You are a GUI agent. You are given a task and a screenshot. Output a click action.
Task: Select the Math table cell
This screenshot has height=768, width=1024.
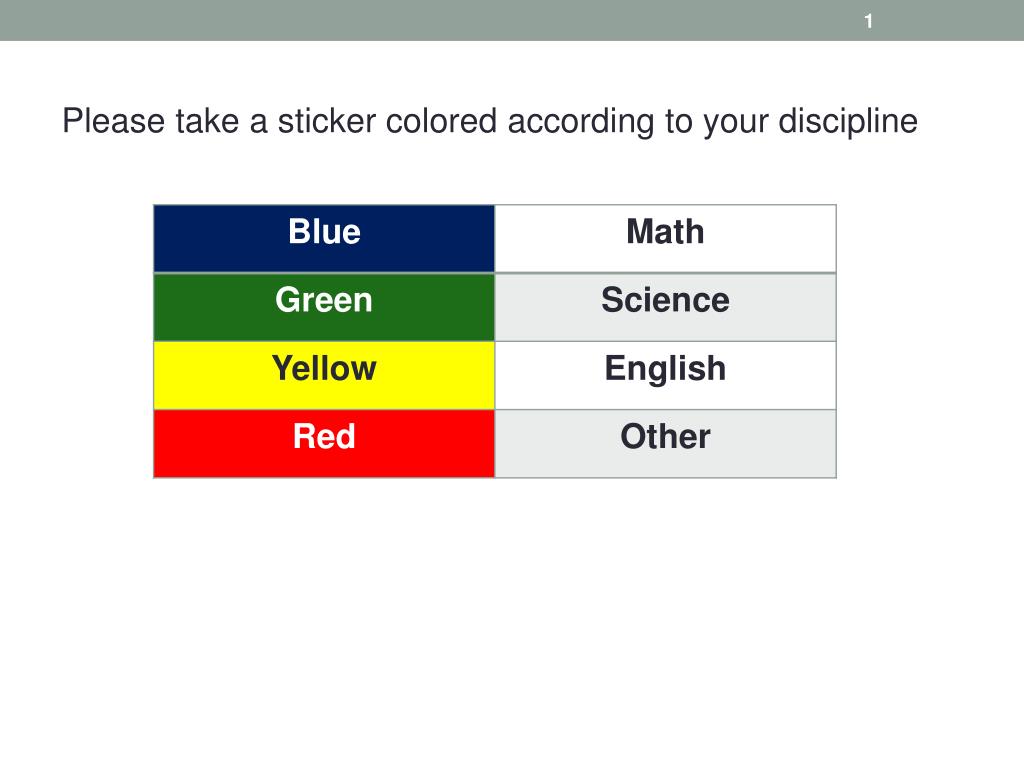point(665,238)
